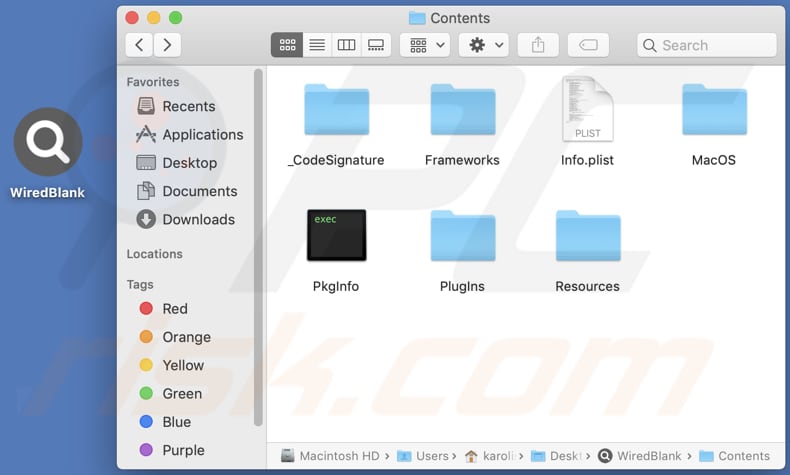Click the Share toolbar button
Image resolution: width=790 pixels, height=475 pixels.
click(x=538, y=45)
